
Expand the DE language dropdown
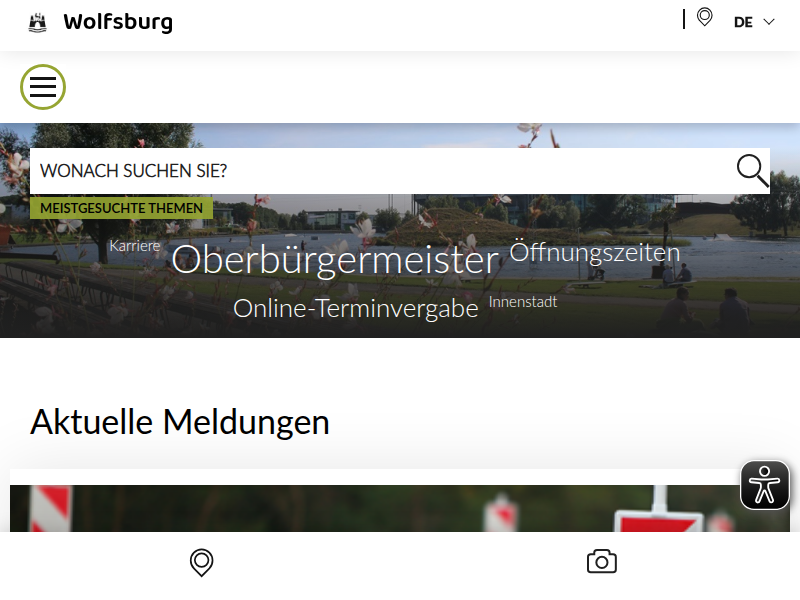(x=754, y=22)
